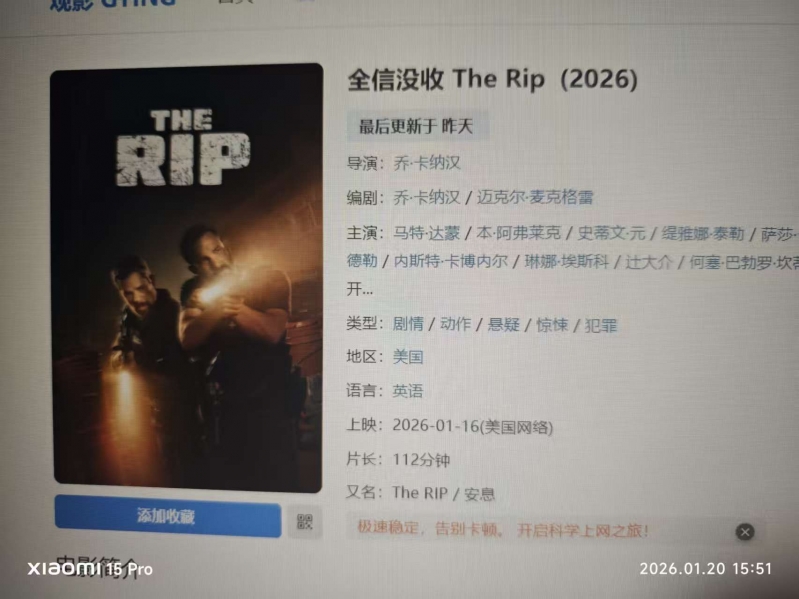
Task: Select genre tag 动作
Action: click(x=455, y=324)
